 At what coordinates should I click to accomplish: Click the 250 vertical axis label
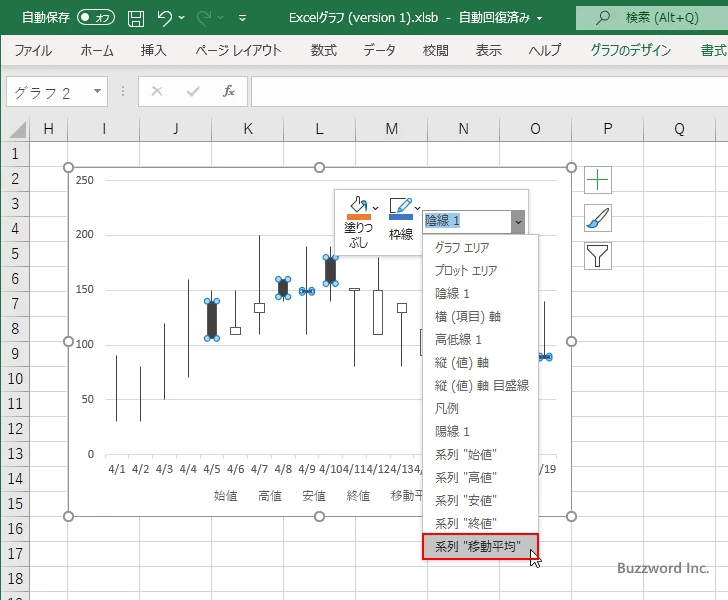pyautogui.click(x=85, y=180)
